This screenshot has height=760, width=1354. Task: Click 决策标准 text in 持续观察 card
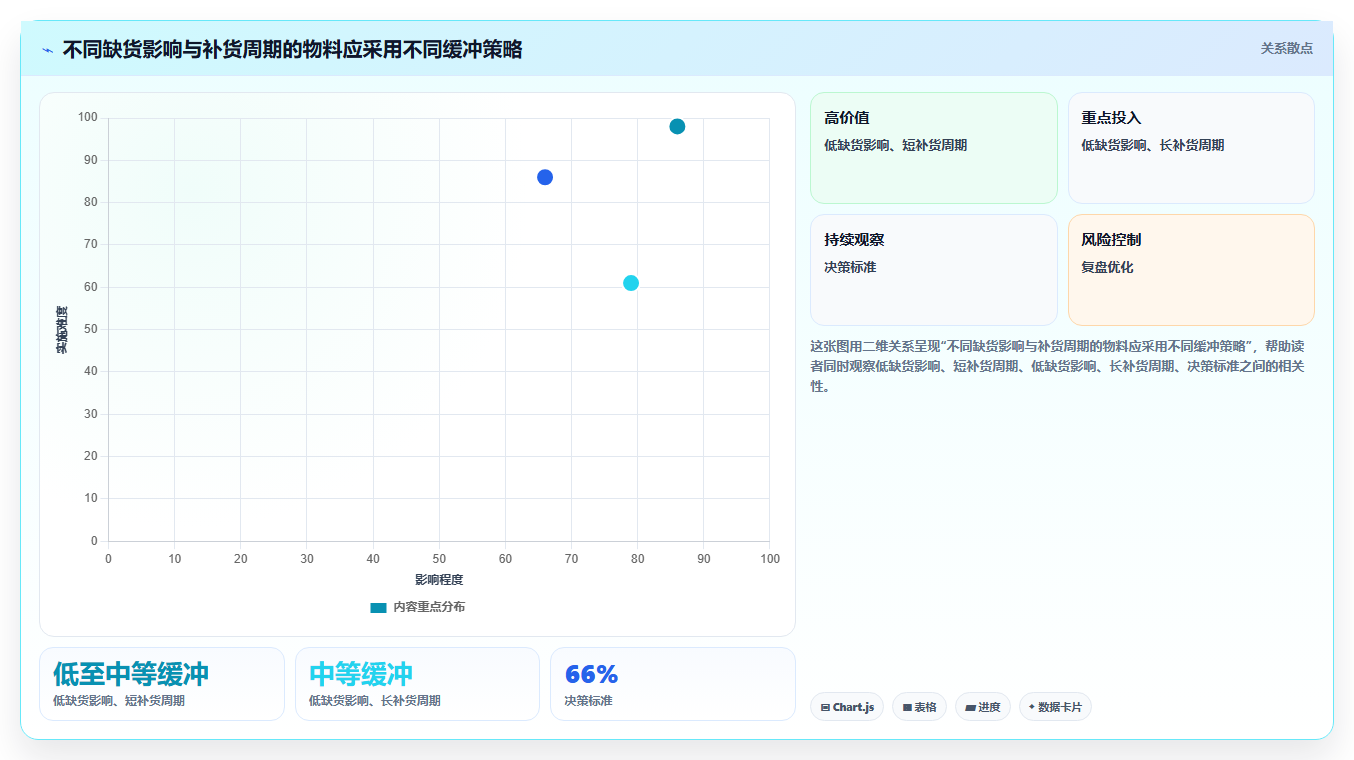coord(850,267)
